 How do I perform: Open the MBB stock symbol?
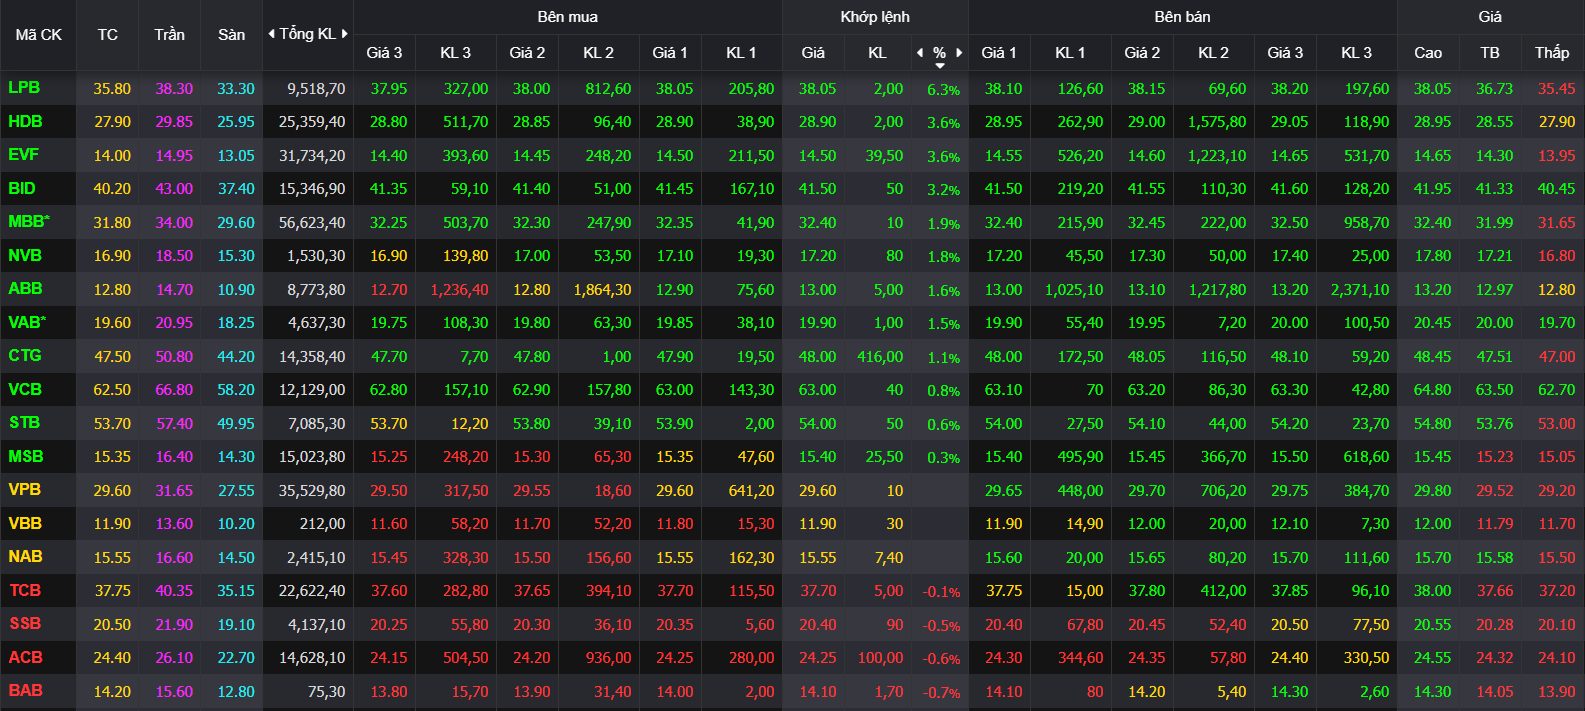coord(28,222)
